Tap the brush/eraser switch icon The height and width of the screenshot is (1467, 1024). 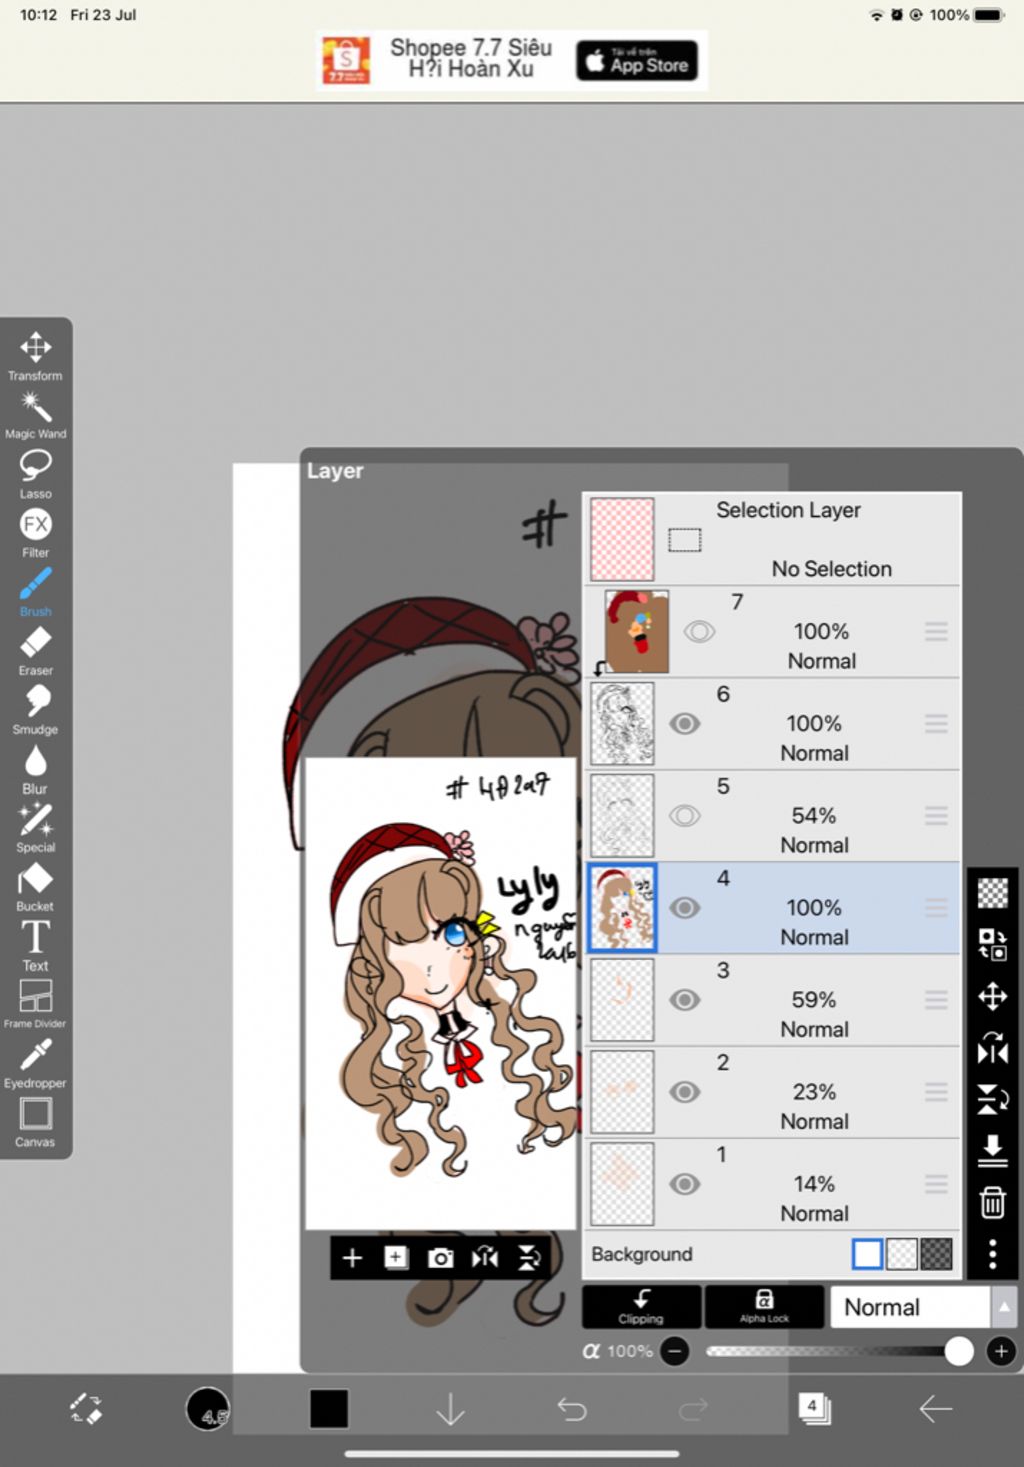pos(86,1408)
